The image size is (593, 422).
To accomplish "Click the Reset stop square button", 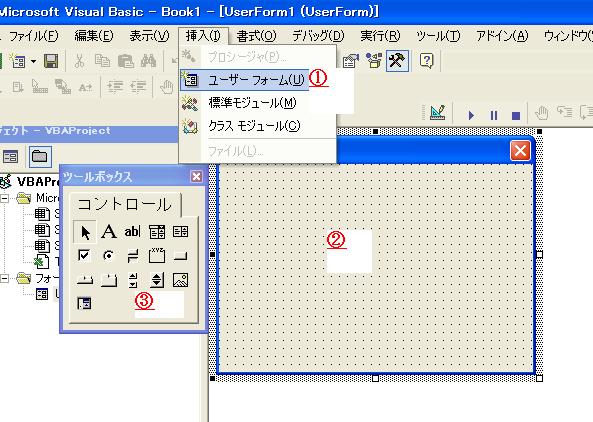I will [516, 115].
